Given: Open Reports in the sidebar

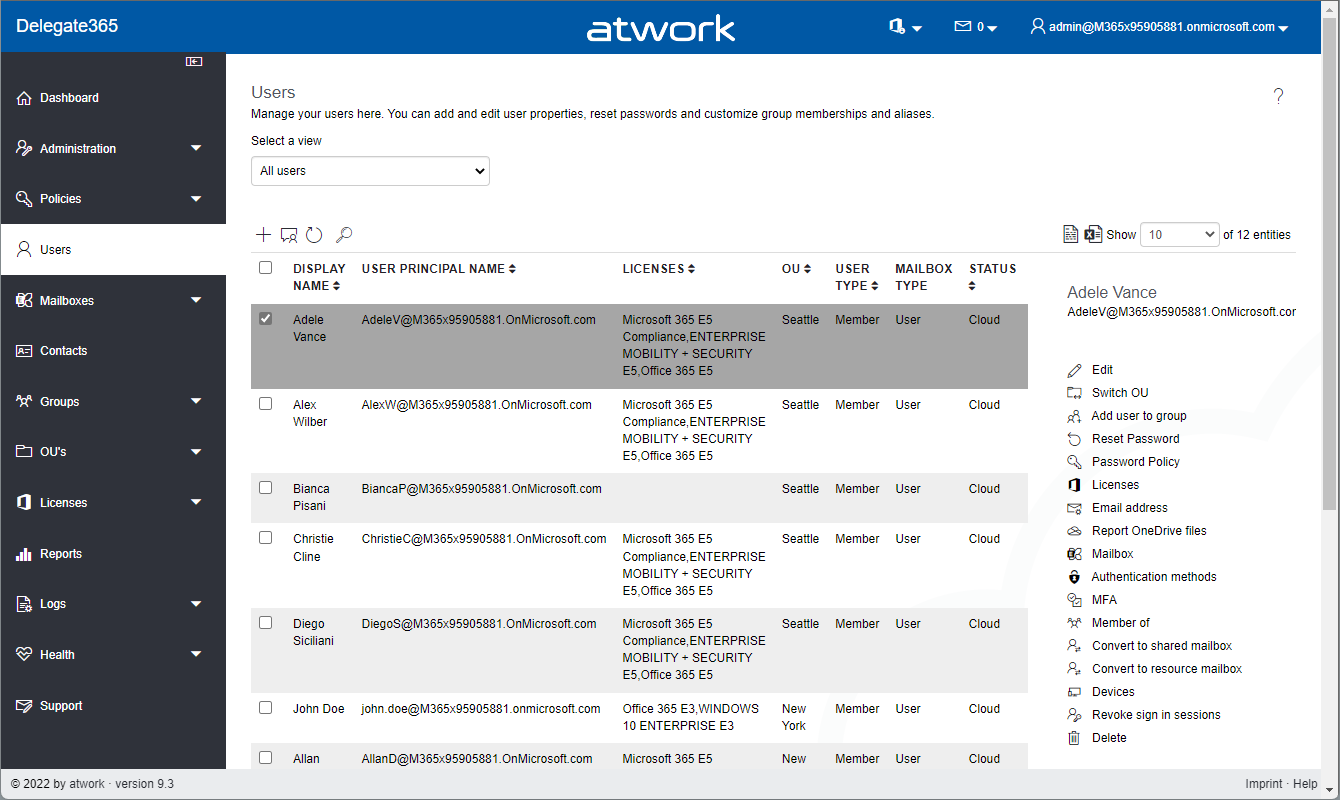Looking at the screenshot, I should click(60, 554).
